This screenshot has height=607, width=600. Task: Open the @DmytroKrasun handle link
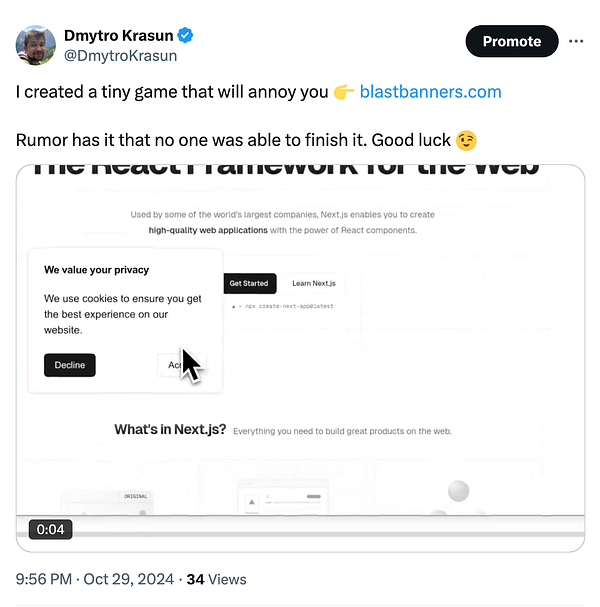[x=120, y=56]
